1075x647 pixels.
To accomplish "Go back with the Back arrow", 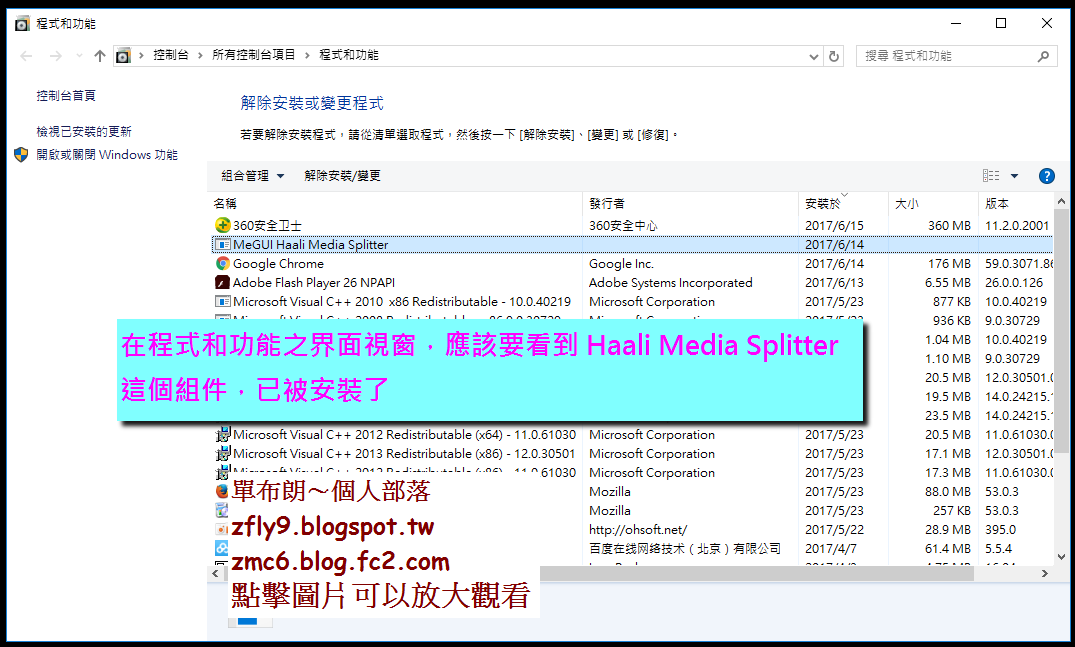I will click(x=26, y=56).
